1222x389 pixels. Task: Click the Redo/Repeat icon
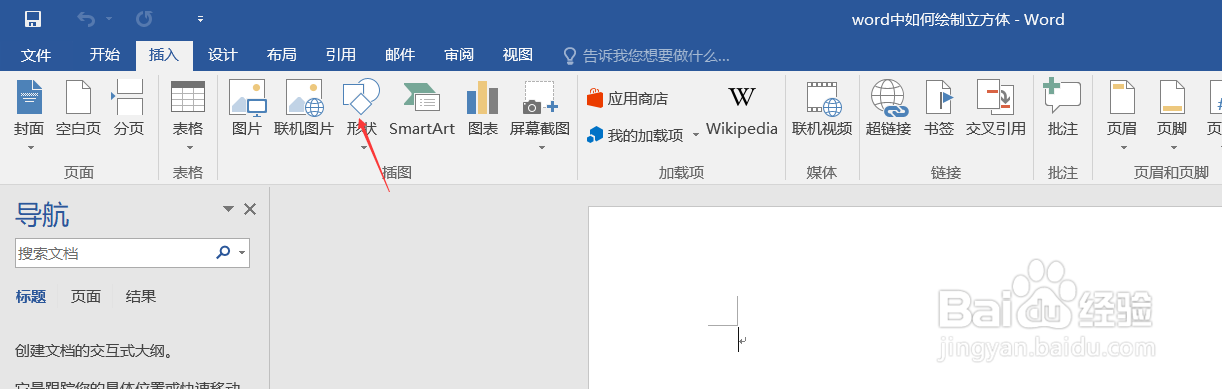coord(145,19)
